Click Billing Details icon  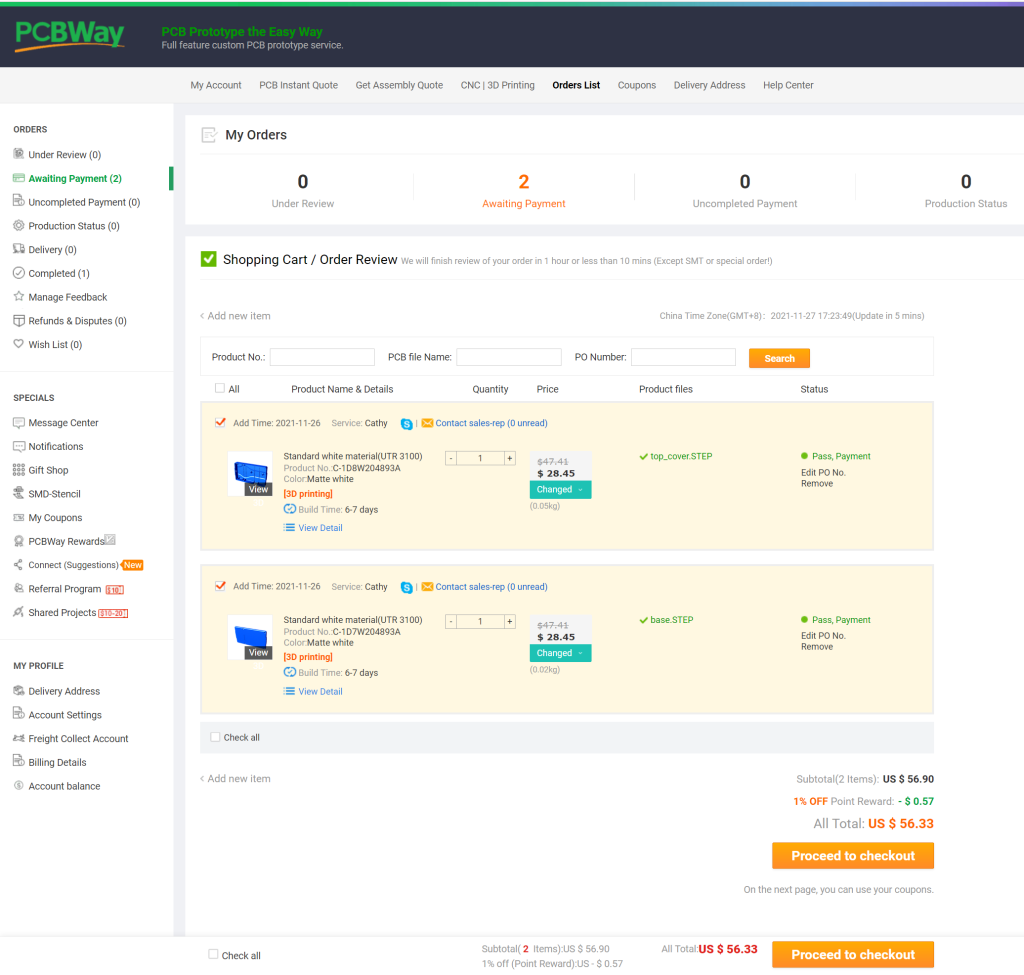point(19,761)
